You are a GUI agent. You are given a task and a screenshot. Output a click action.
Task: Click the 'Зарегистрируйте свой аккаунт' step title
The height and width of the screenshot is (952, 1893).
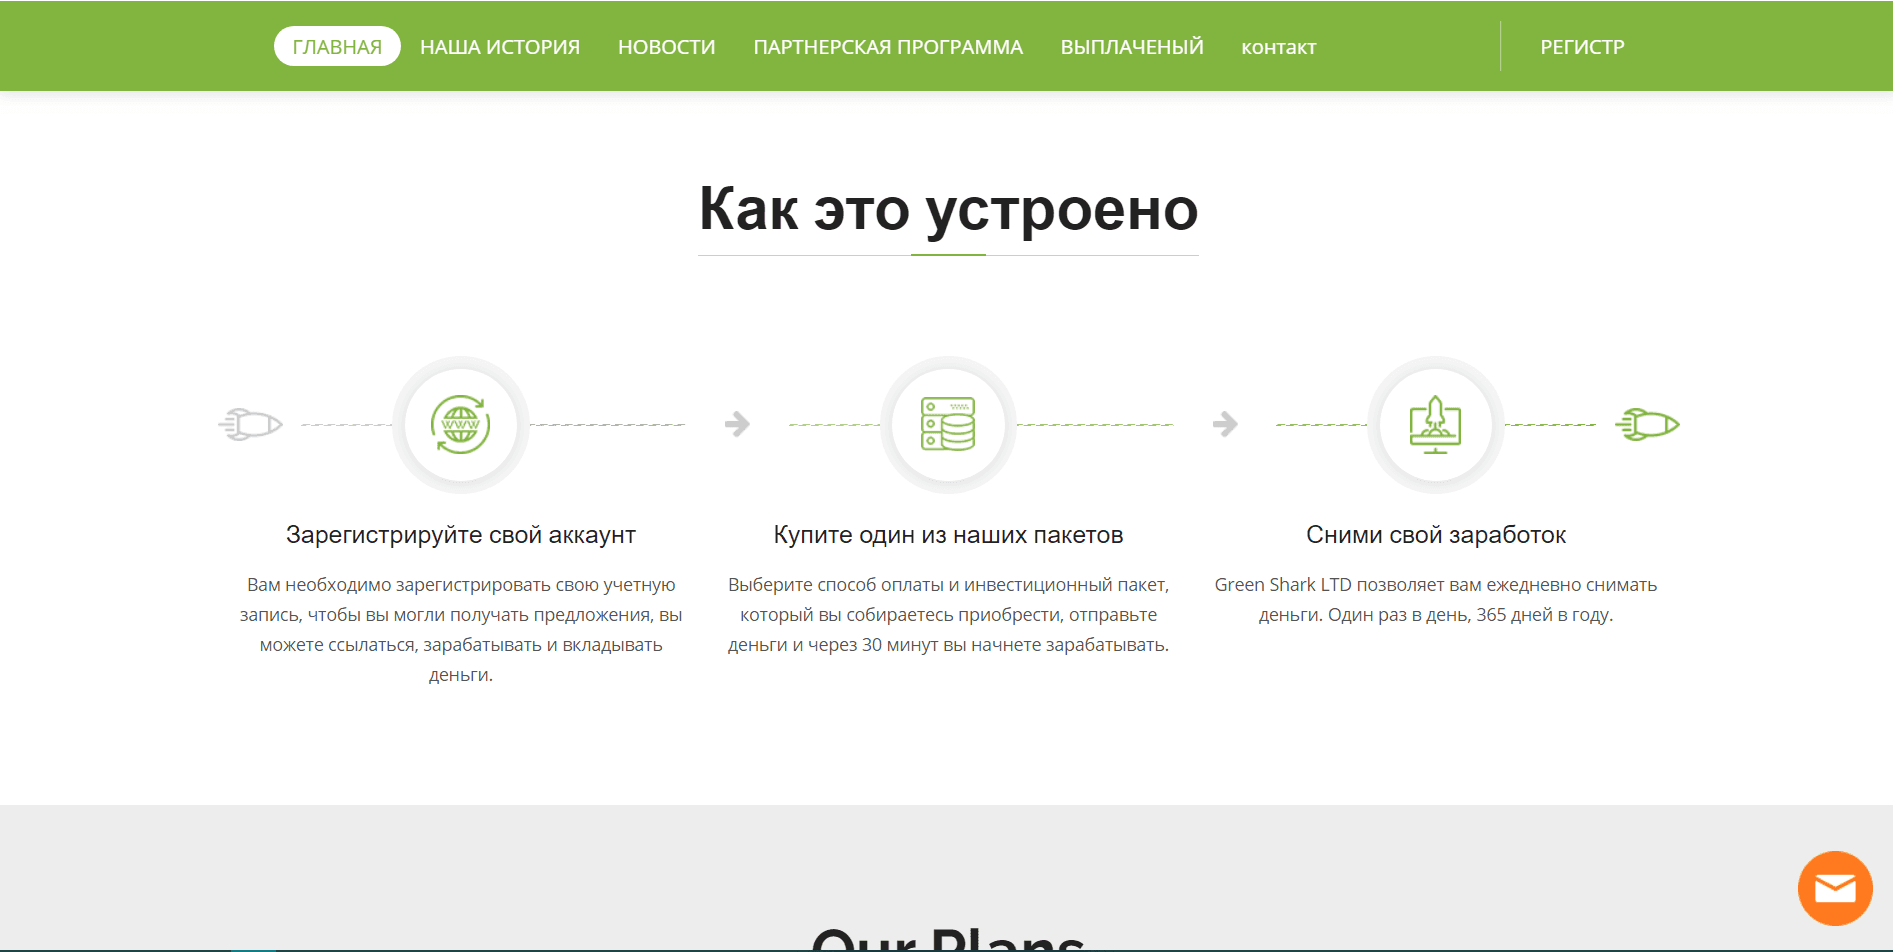(461, 534)
